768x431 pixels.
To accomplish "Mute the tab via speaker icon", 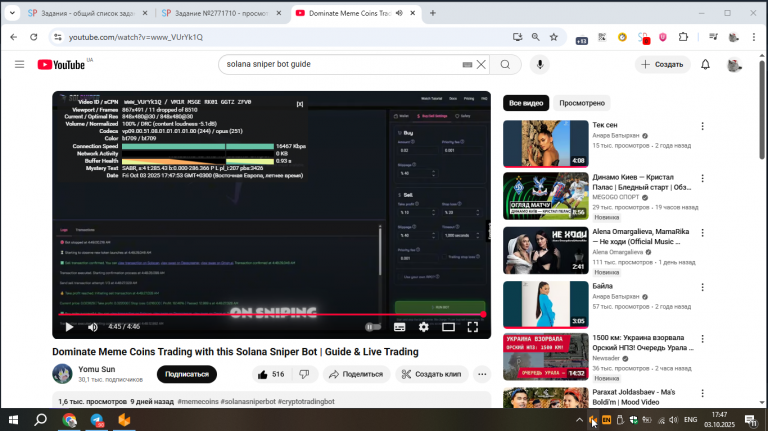I will tap(399, 13).
